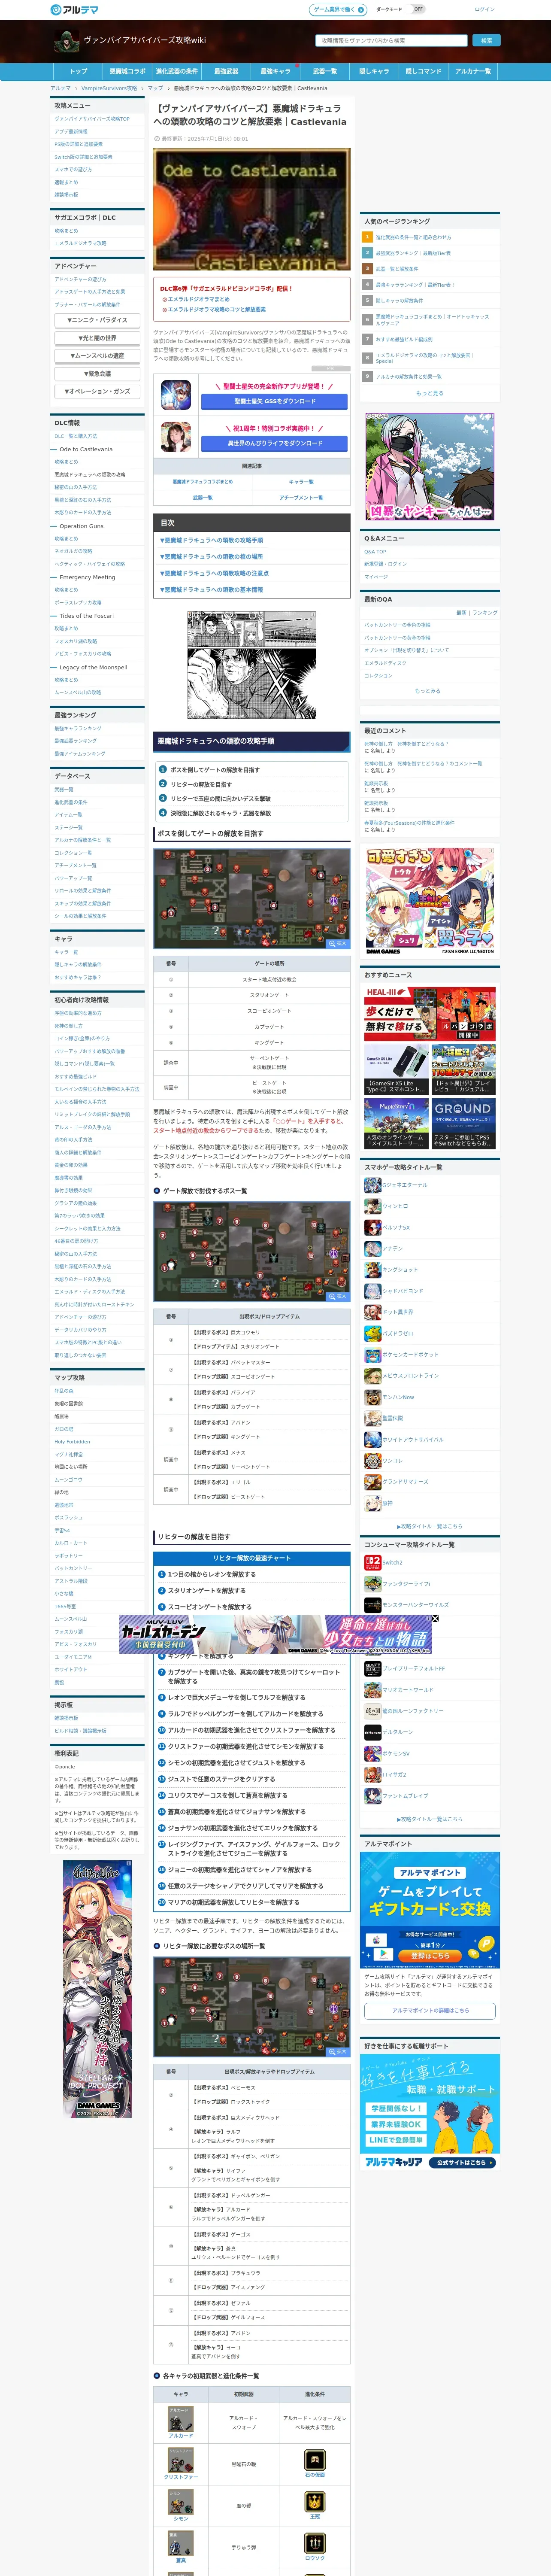The width and height of the screenshot is (551, 2576).
Task: Click アルテマポイントの詳細はこちら button
Action: pyautogui.click(x=430, y=2010)
